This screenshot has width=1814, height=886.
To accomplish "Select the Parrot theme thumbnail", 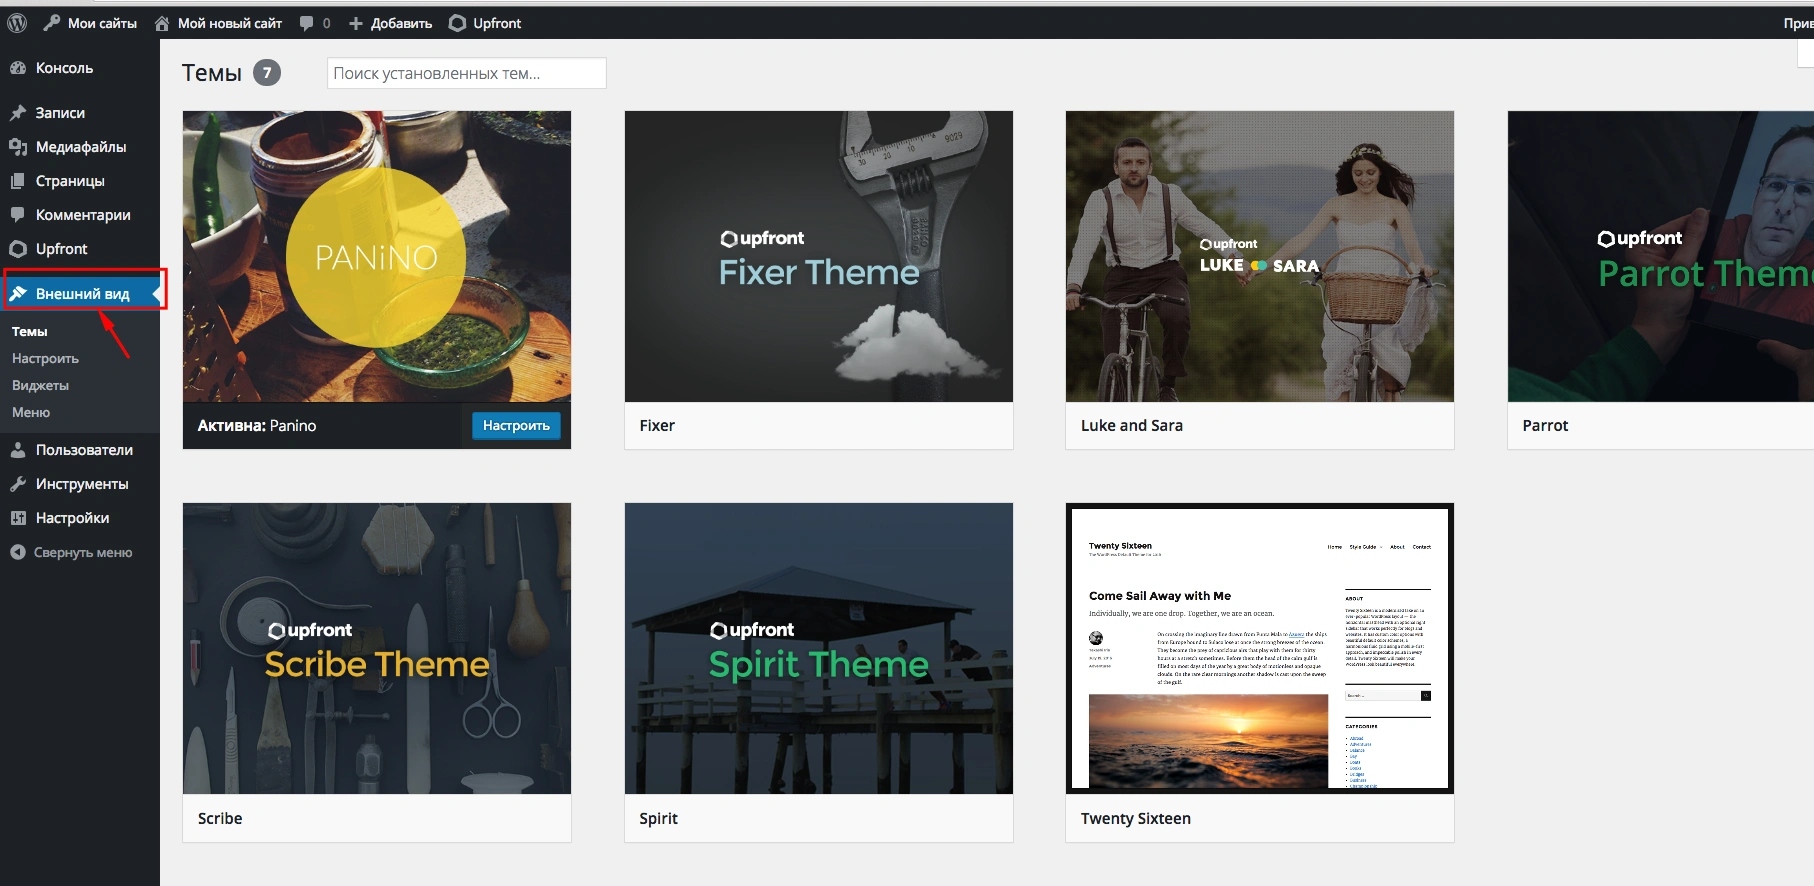I will pos(1661,256).
